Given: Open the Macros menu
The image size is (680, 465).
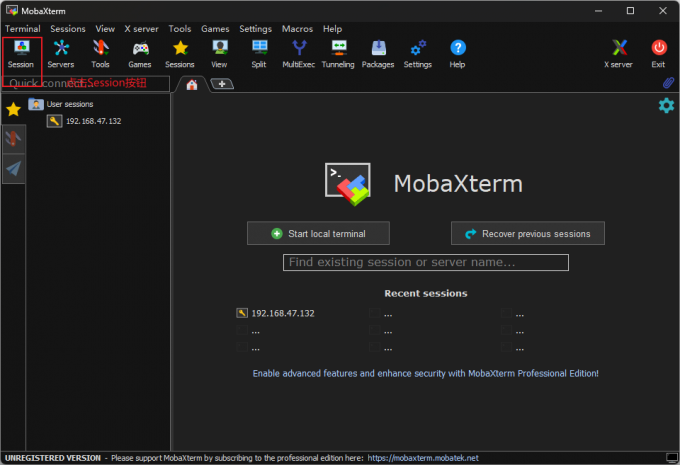Looking at the screenshot, I should point(297,29).
